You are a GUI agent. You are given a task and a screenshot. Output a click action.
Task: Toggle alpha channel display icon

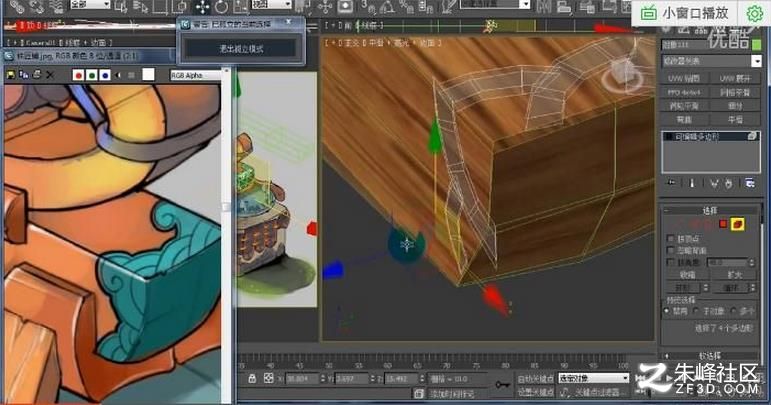[x=118, y=75]
